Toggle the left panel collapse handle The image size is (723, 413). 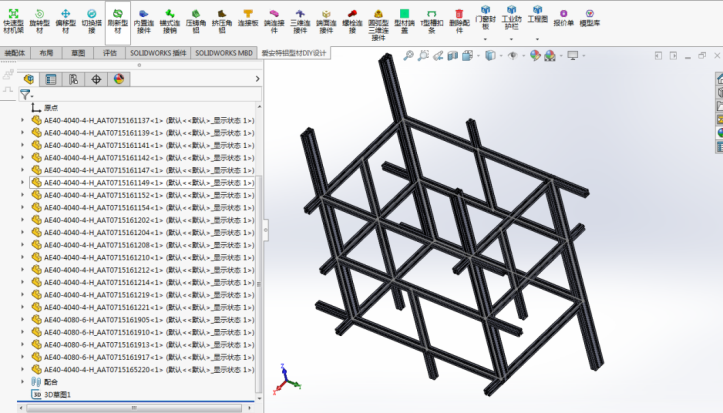[x=266, y=230]
